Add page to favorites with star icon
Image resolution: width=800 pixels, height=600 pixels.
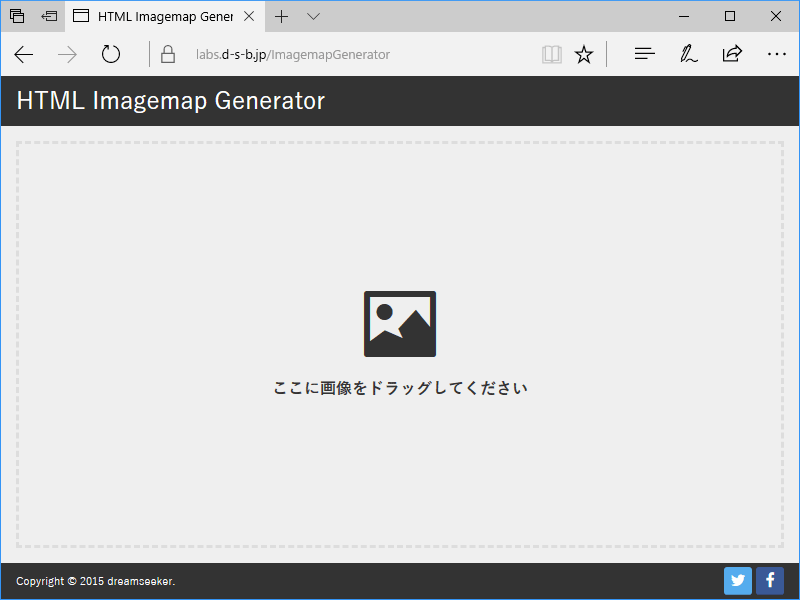click(x=584, y=55)
